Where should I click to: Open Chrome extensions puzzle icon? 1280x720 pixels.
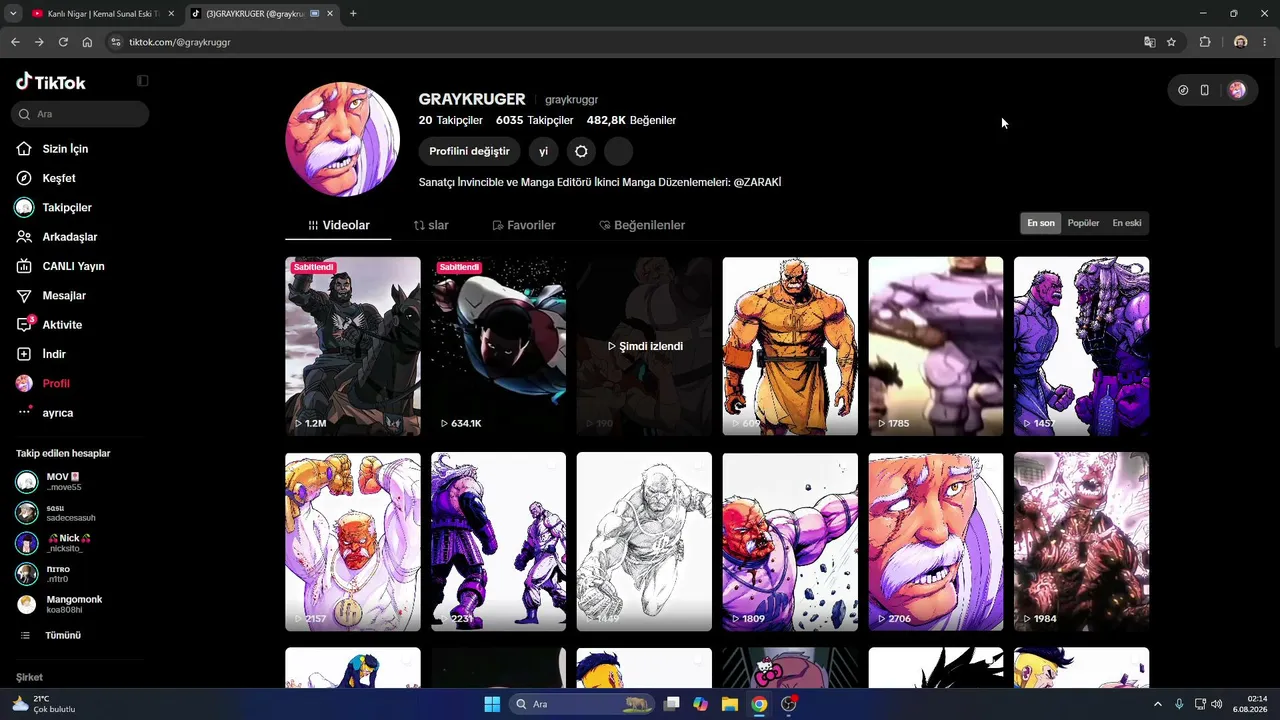(x=1204, y=42)
